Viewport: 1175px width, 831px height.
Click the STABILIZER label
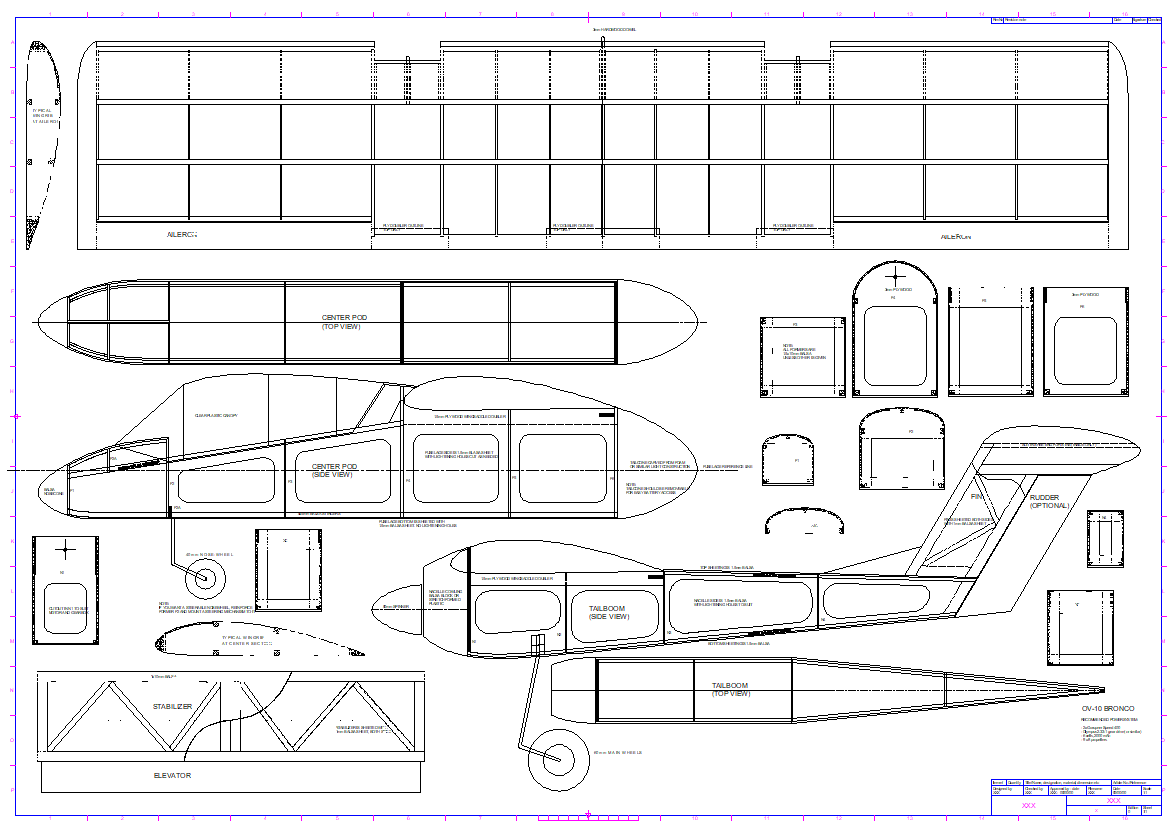172,707
